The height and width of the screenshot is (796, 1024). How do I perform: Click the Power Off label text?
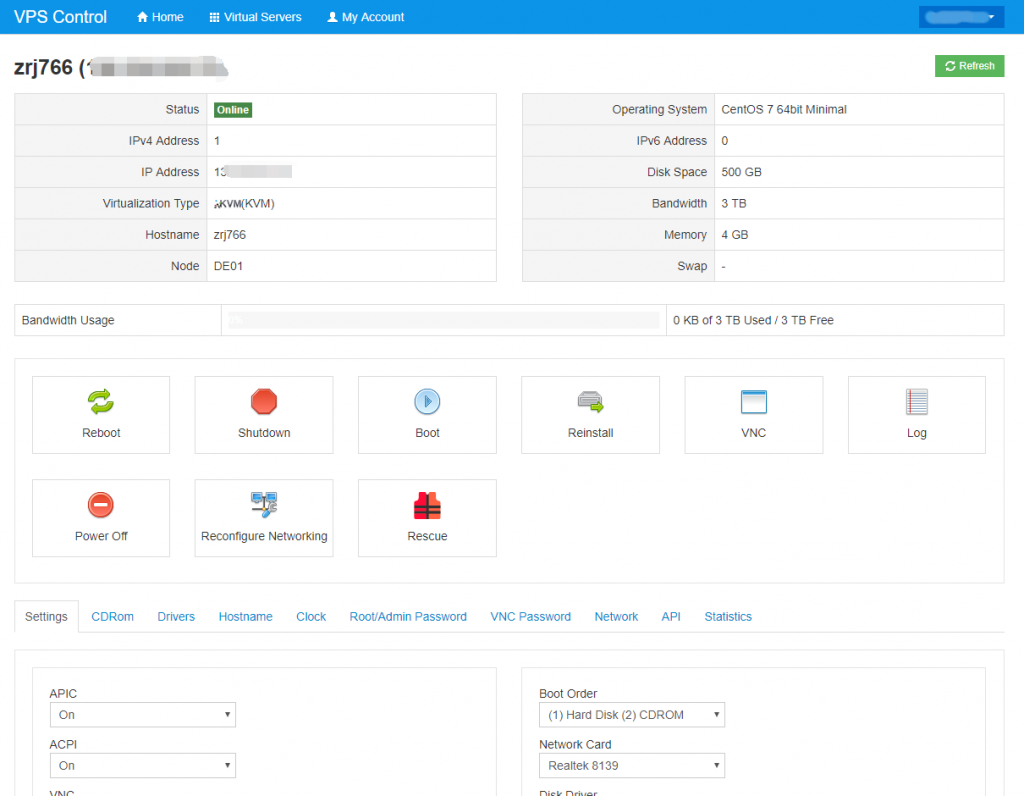[101, 536]
